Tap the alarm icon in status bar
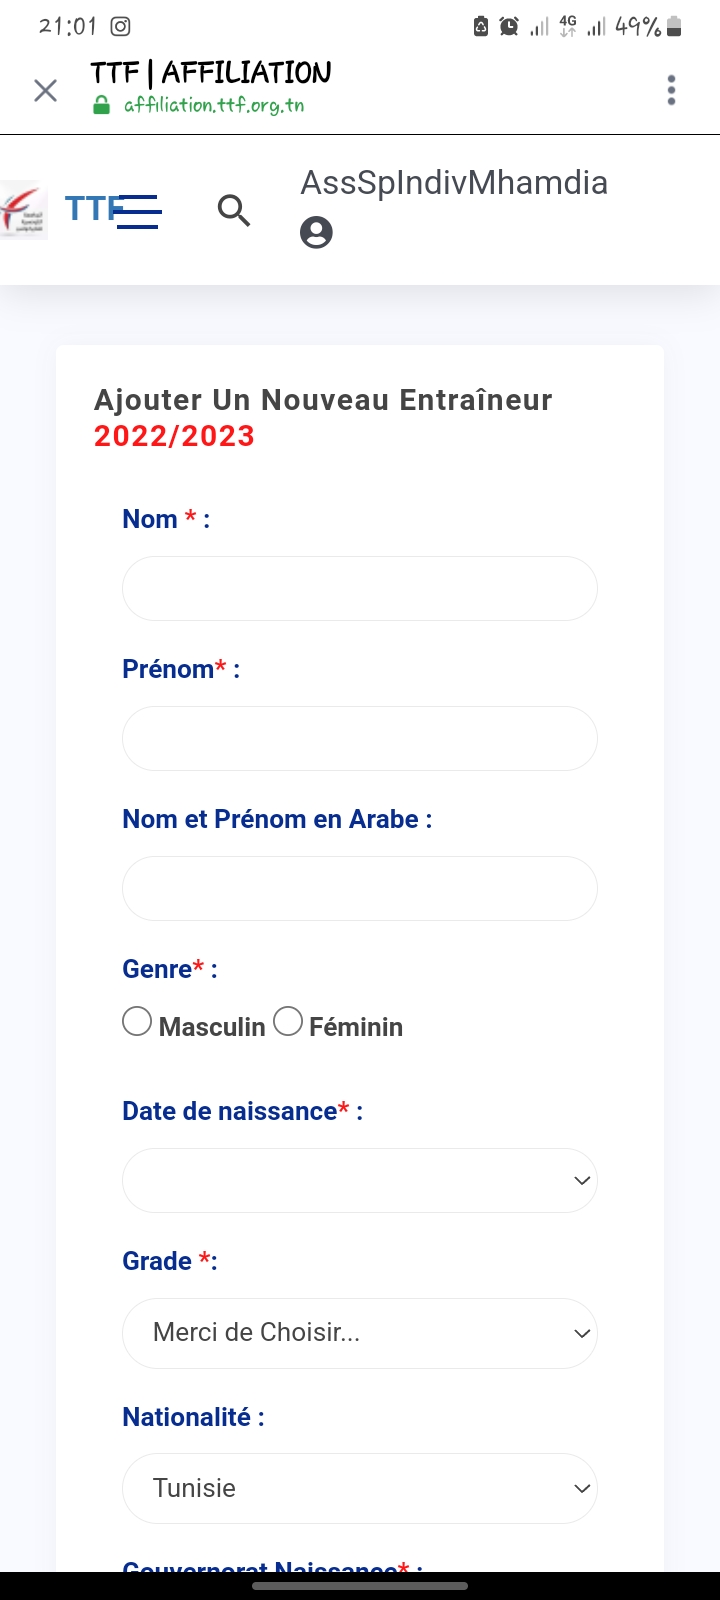Screen dimensions: 720x1600 509,27
